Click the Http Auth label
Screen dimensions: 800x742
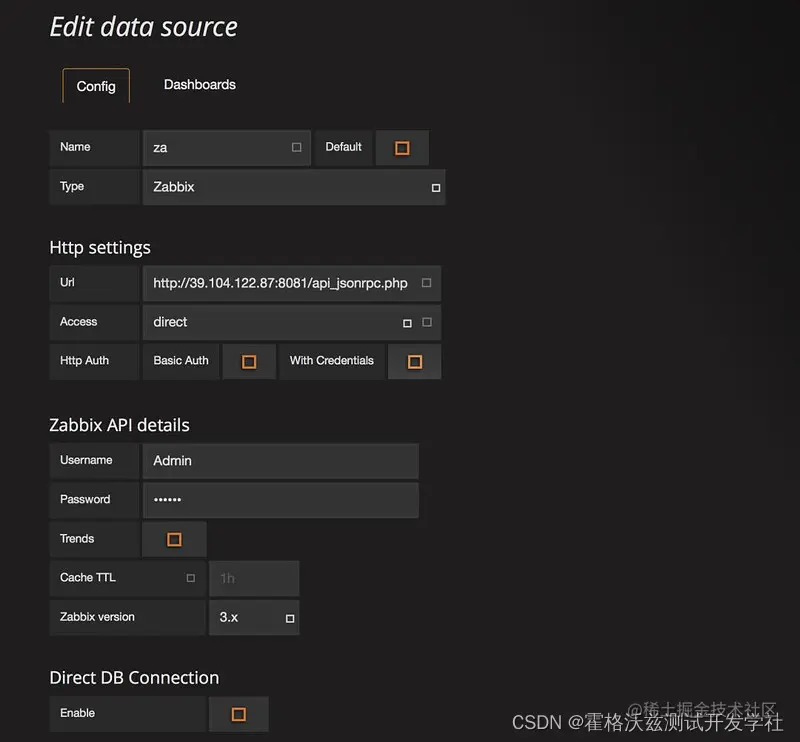(84, 361)
